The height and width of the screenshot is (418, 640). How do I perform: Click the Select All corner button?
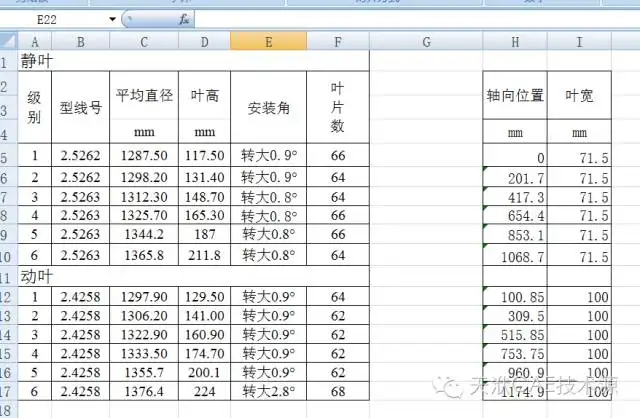coord(9,41)
